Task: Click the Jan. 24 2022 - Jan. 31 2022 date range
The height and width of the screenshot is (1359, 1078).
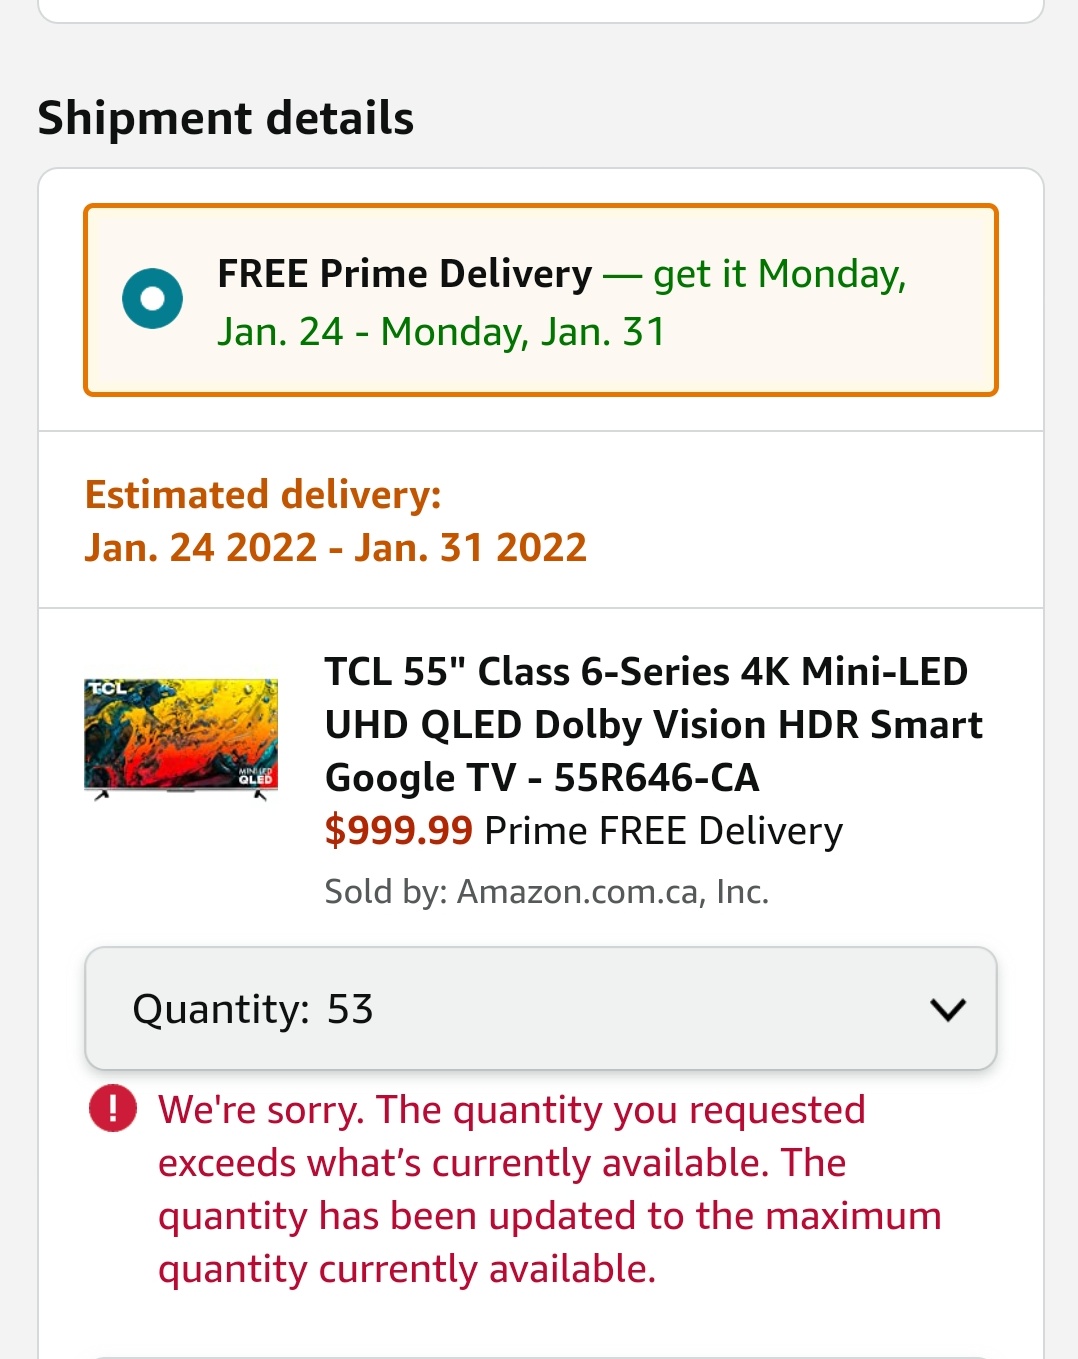Action: coord(335,548)
